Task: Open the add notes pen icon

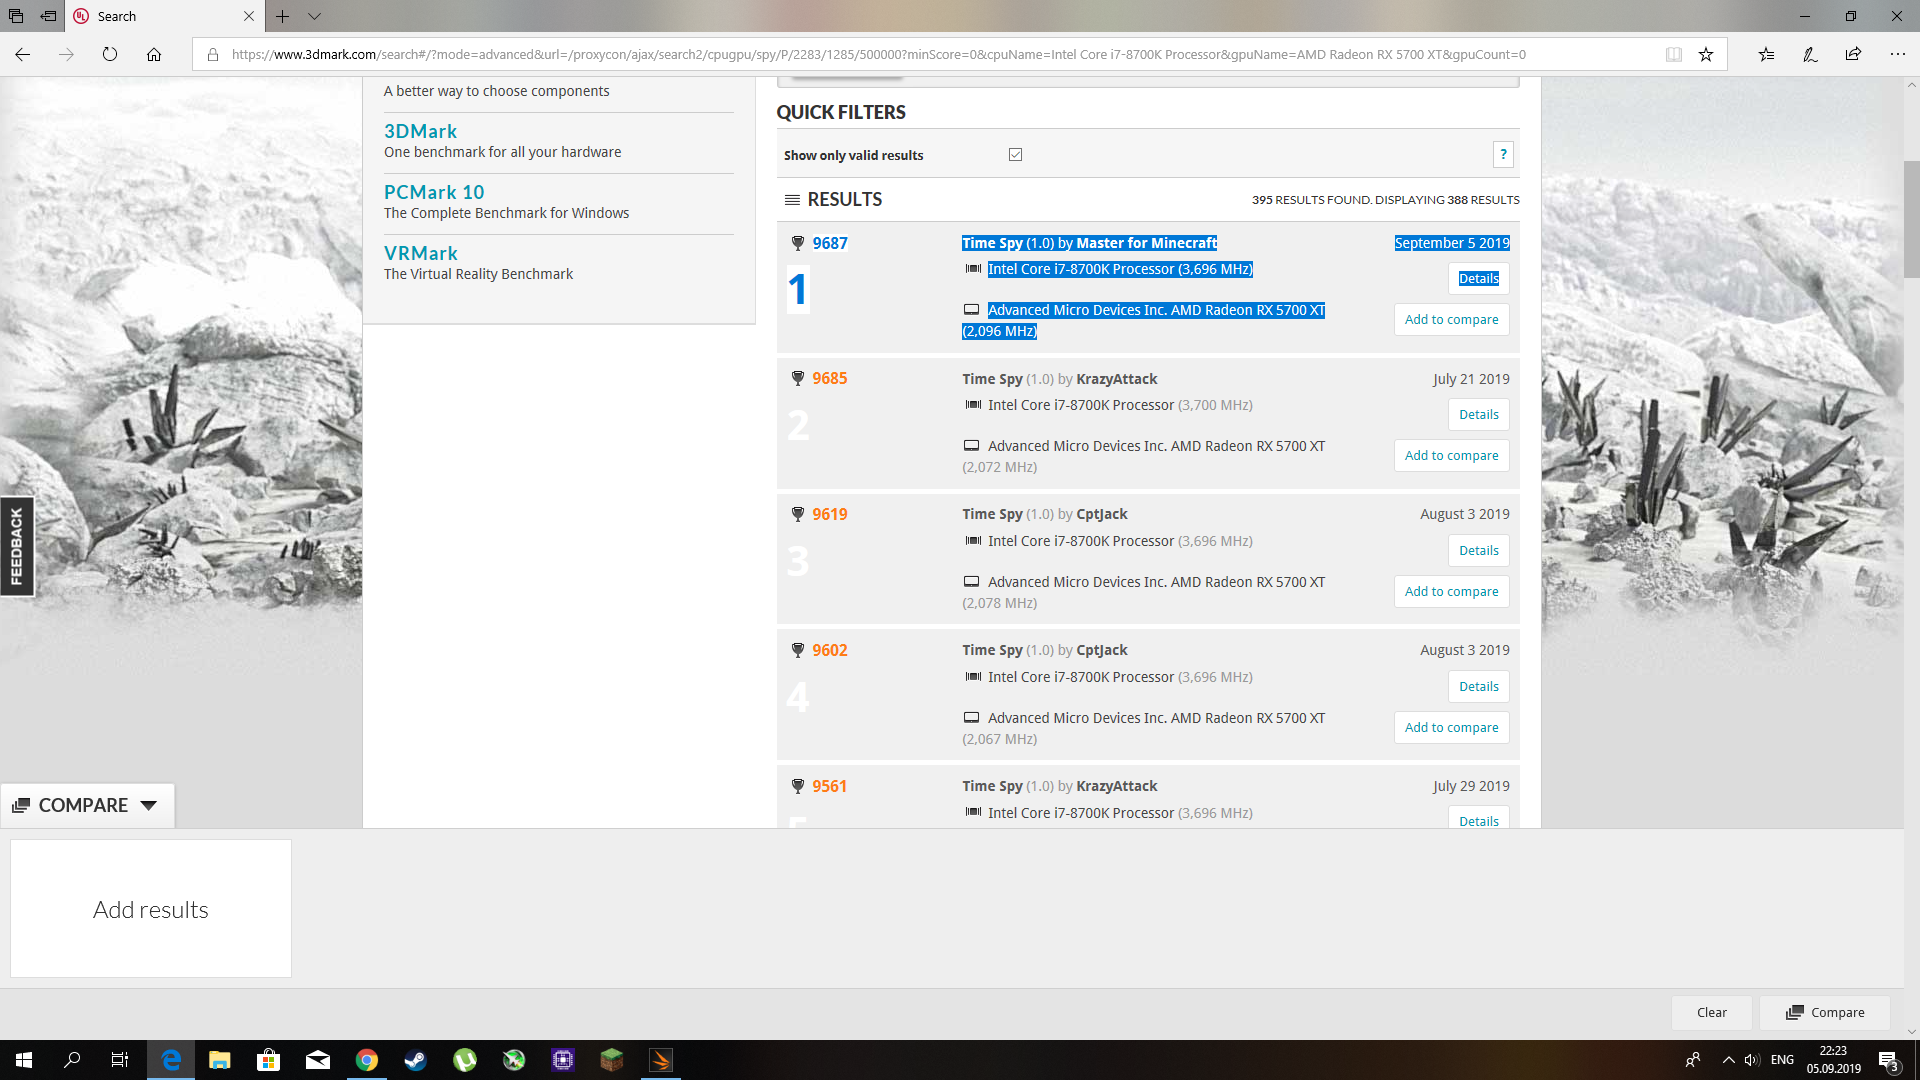Action: click(x=1810, y=55)
